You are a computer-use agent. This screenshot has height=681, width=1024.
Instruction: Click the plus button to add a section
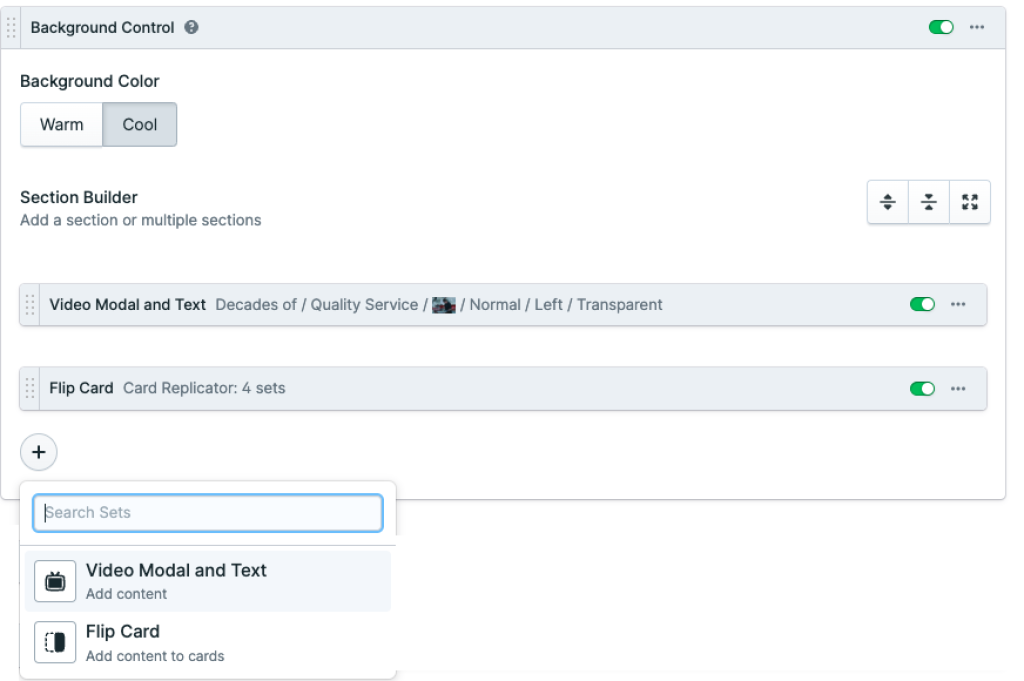[39, 452]
